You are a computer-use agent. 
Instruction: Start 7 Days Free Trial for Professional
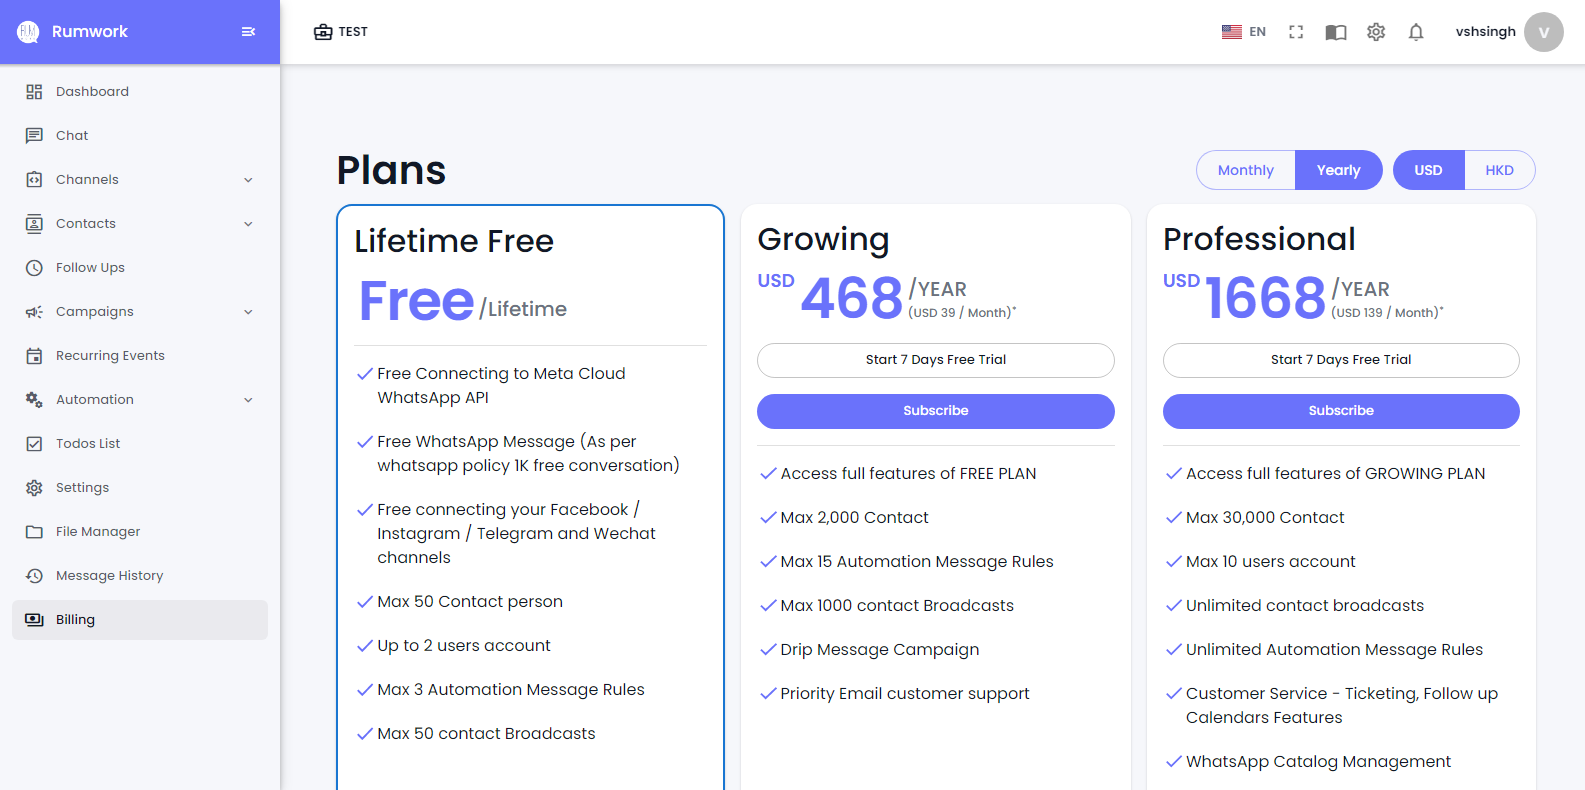pos(1340,360)
